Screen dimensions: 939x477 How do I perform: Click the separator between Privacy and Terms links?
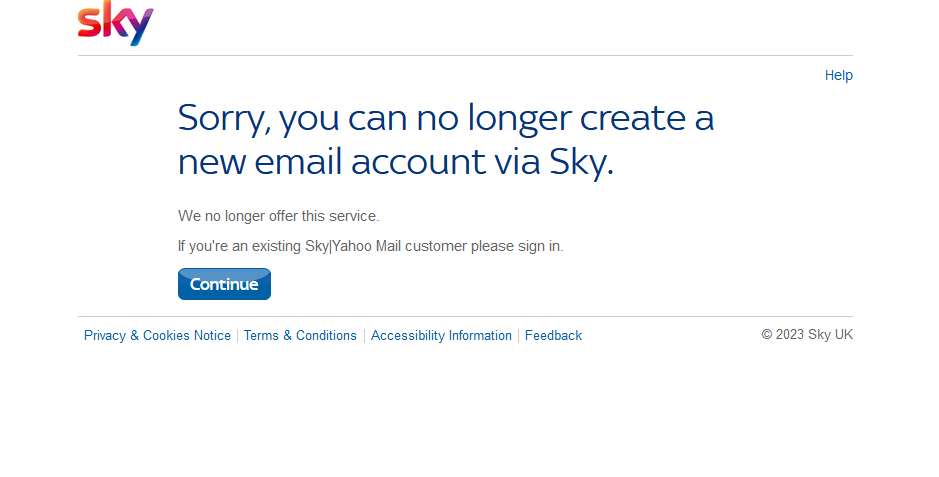[237, 336]
